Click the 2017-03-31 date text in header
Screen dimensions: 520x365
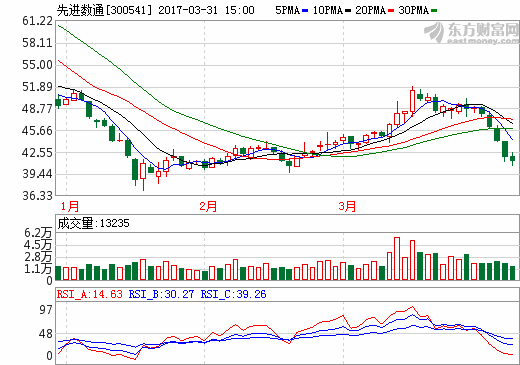188,10
